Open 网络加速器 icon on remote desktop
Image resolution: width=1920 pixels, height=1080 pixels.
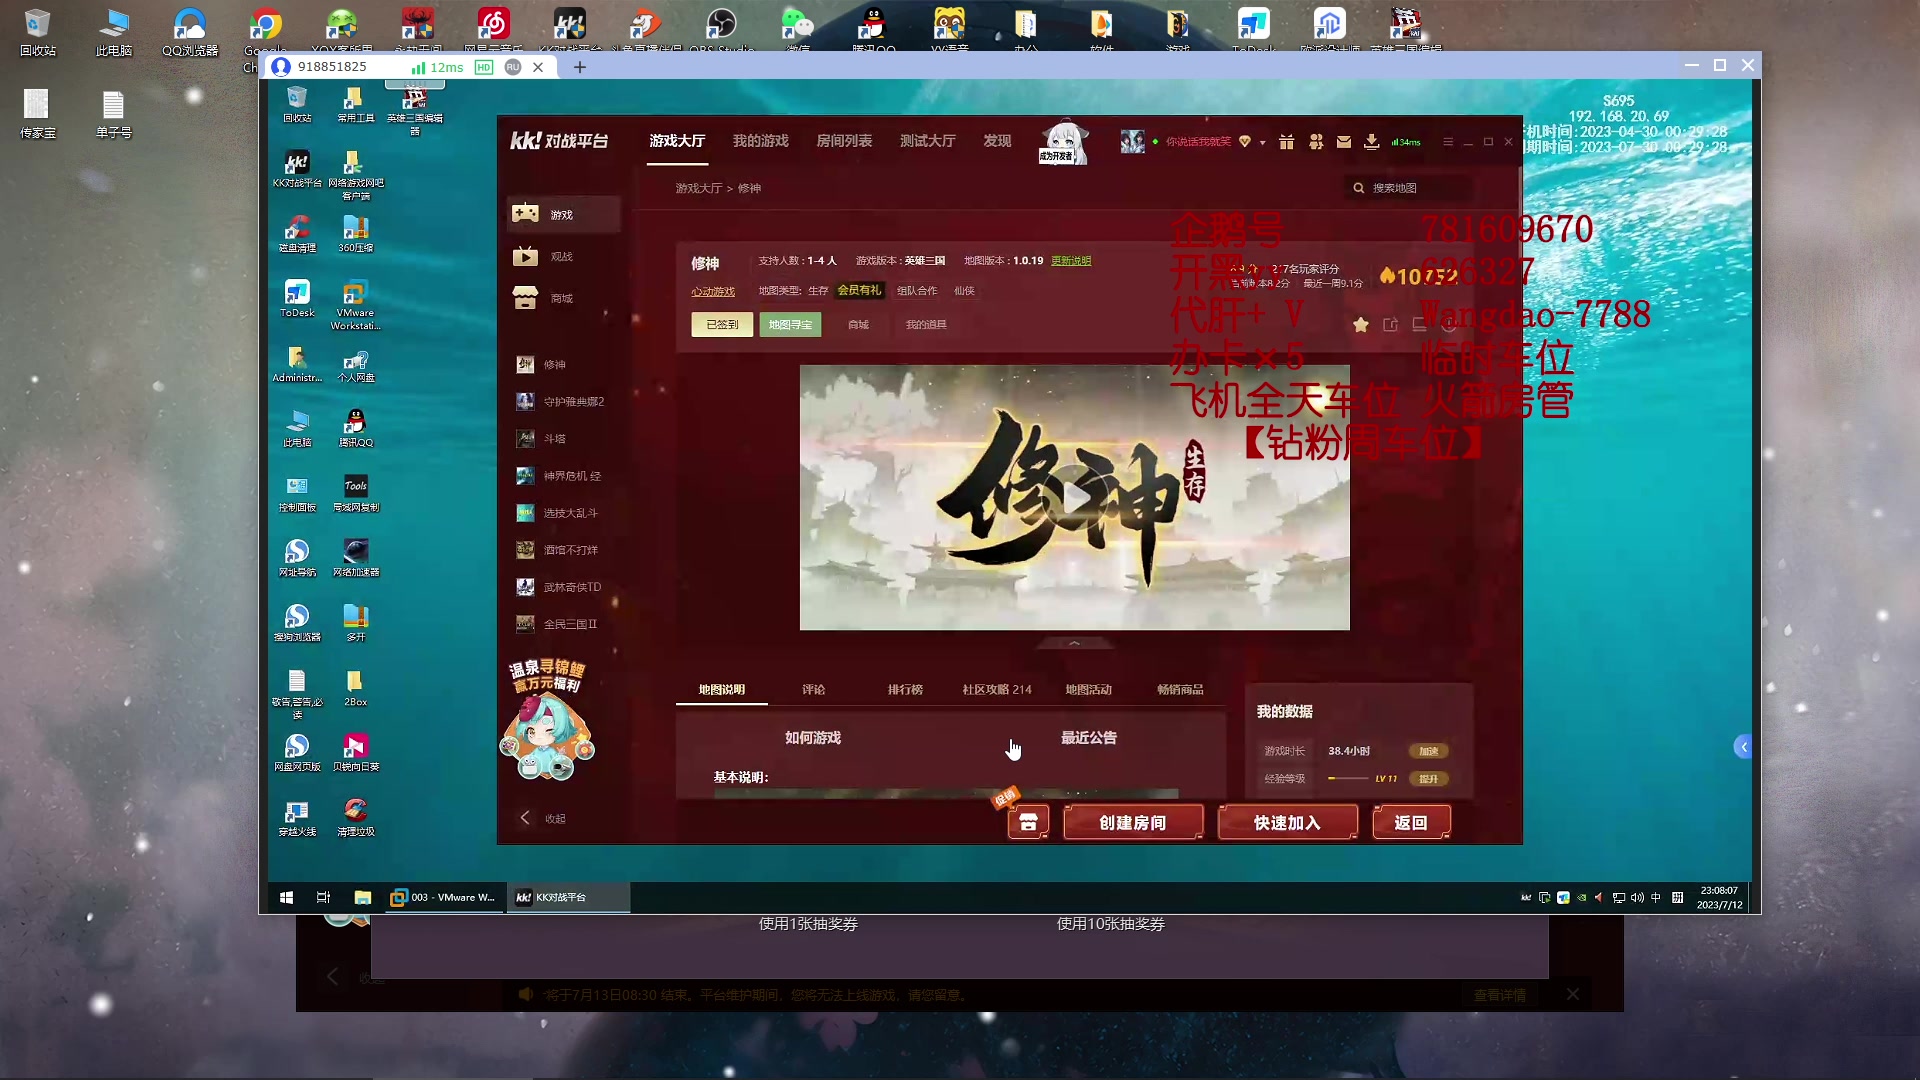[x=355, y=558]
